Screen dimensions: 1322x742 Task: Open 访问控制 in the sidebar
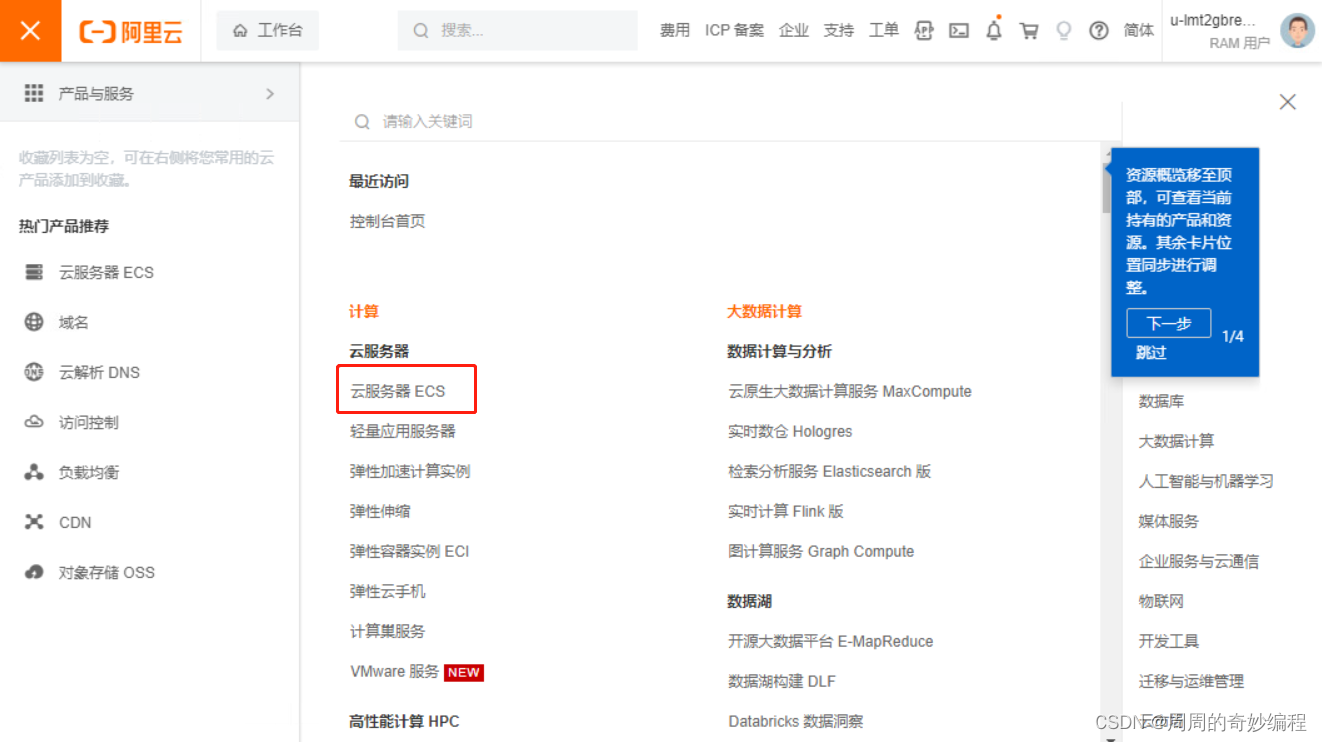(x=89, y=422)
